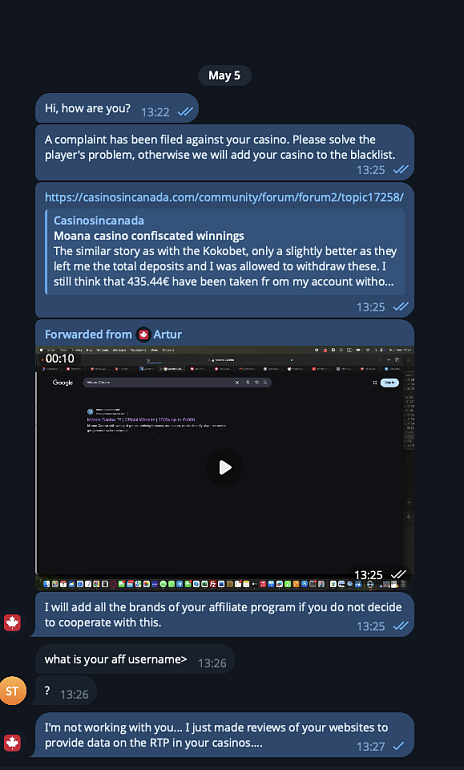
Task: Play the forwarded video message
Action: (x=224, y=467)
